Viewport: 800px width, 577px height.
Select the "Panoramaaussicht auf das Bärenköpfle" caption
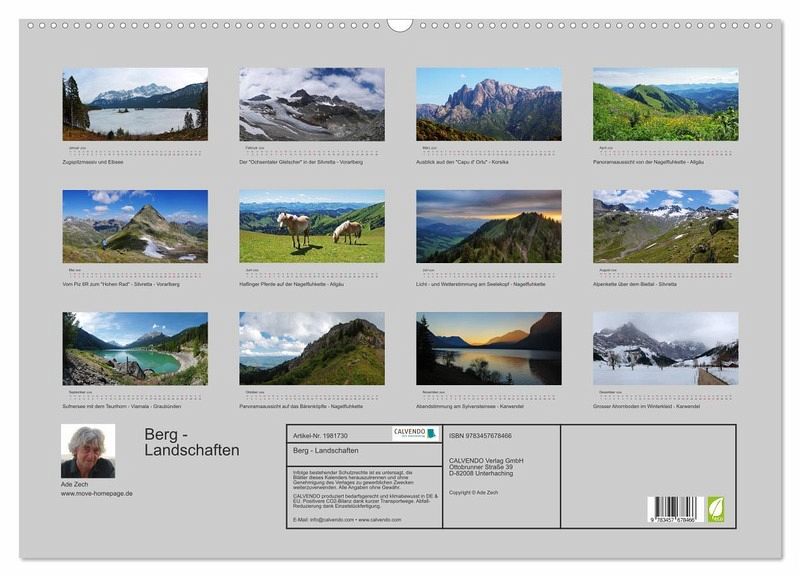click(301, 407)
